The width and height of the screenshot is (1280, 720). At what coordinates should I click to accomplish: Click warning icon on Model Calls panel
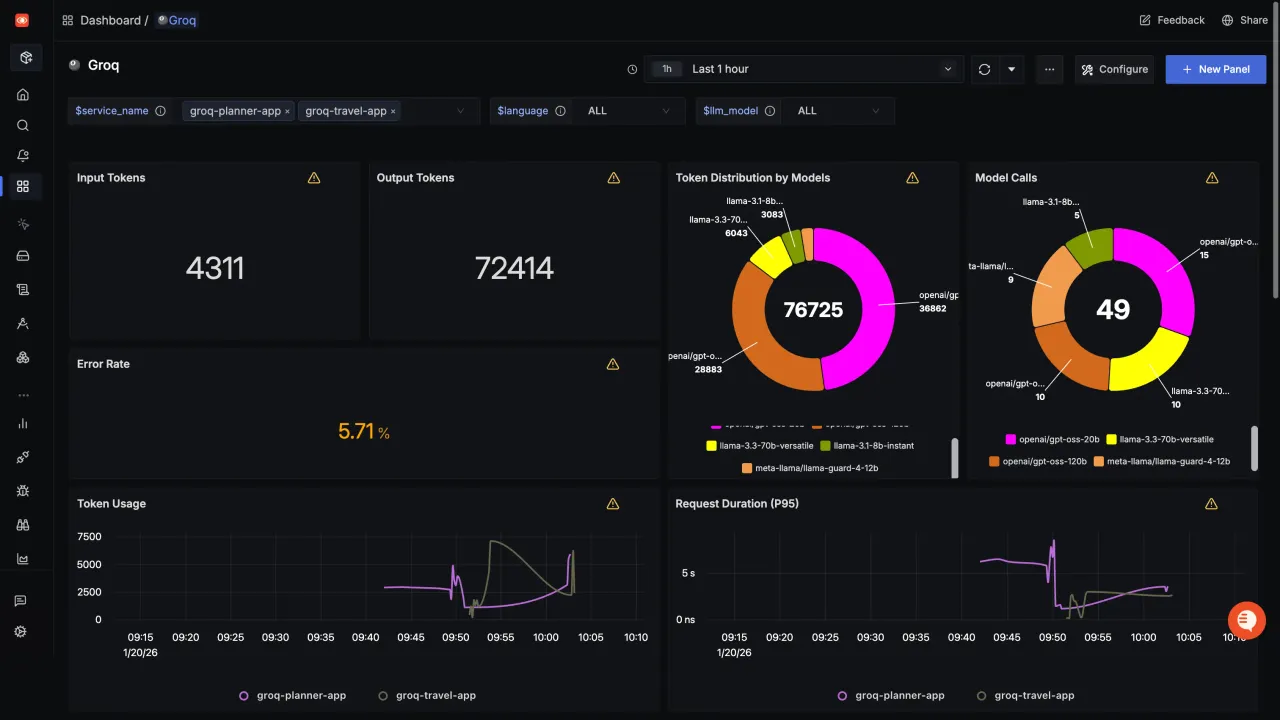tap(1212, 178)
